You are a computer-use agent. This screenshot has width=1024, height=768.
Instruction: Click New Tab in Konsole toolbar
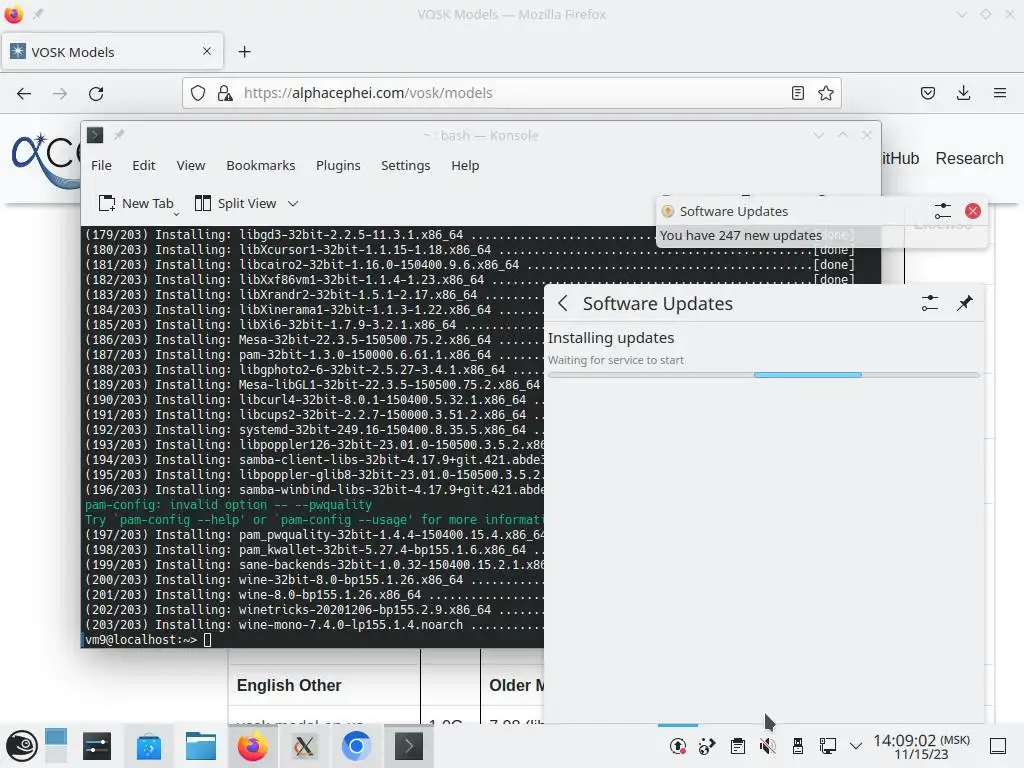pos(136,203)
